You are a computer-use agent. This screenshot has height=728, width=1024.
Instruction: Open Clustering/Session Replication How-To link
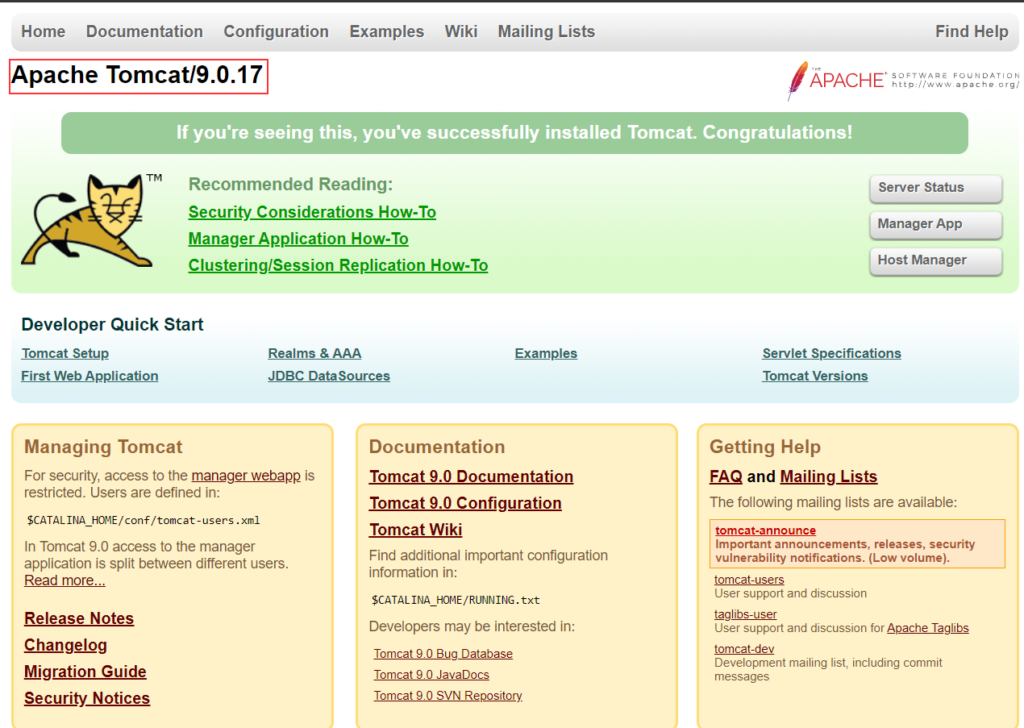pos(338,265)
